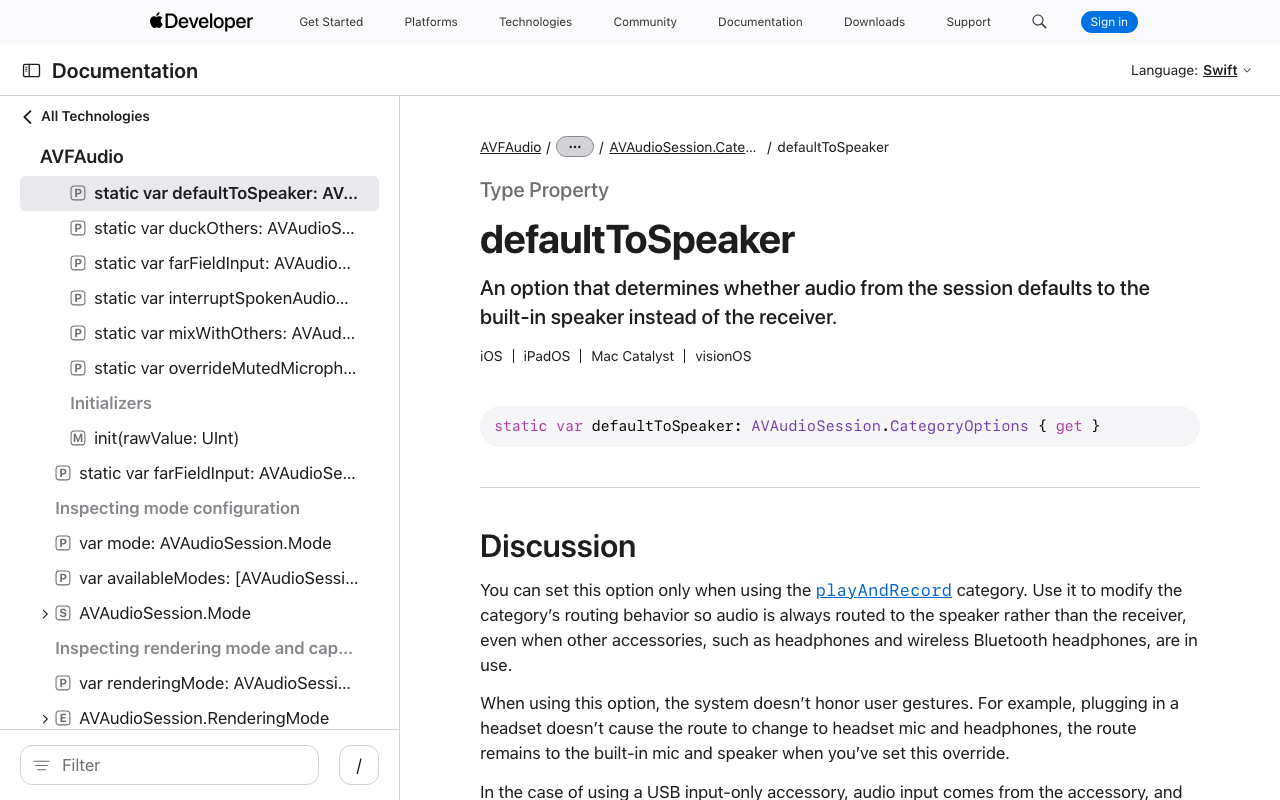Go back via All Technologies chevron
The height and width of the screenshot is (800, 1280).
pyautogui.click(x=27, y=116)
